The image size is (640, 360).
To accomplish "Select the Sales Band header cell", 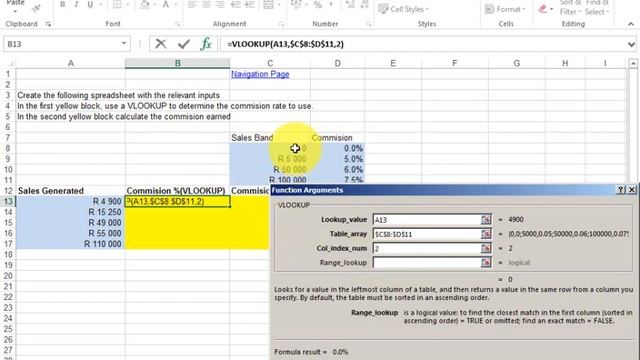I will pyautogui.click(x=270, y=138).
